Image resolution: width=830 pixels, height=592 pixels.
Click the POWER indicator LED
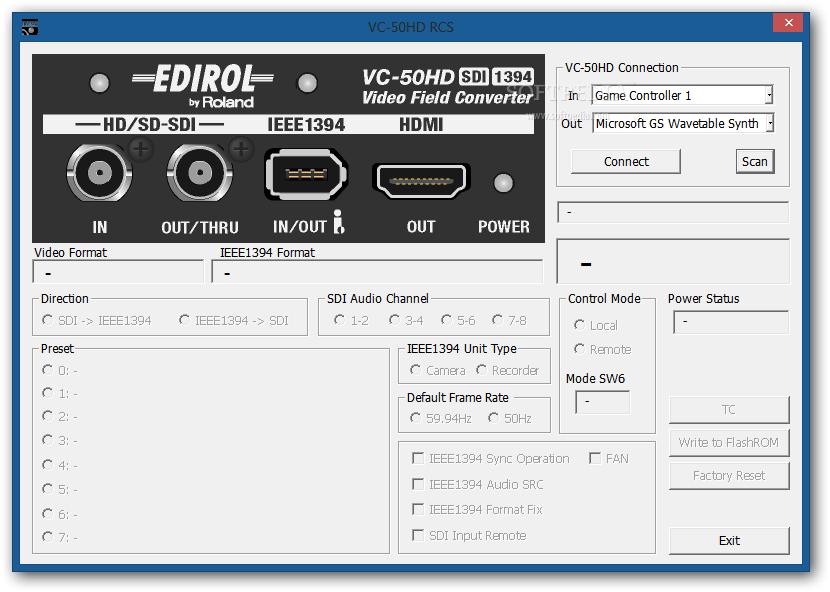pos(503,183)
